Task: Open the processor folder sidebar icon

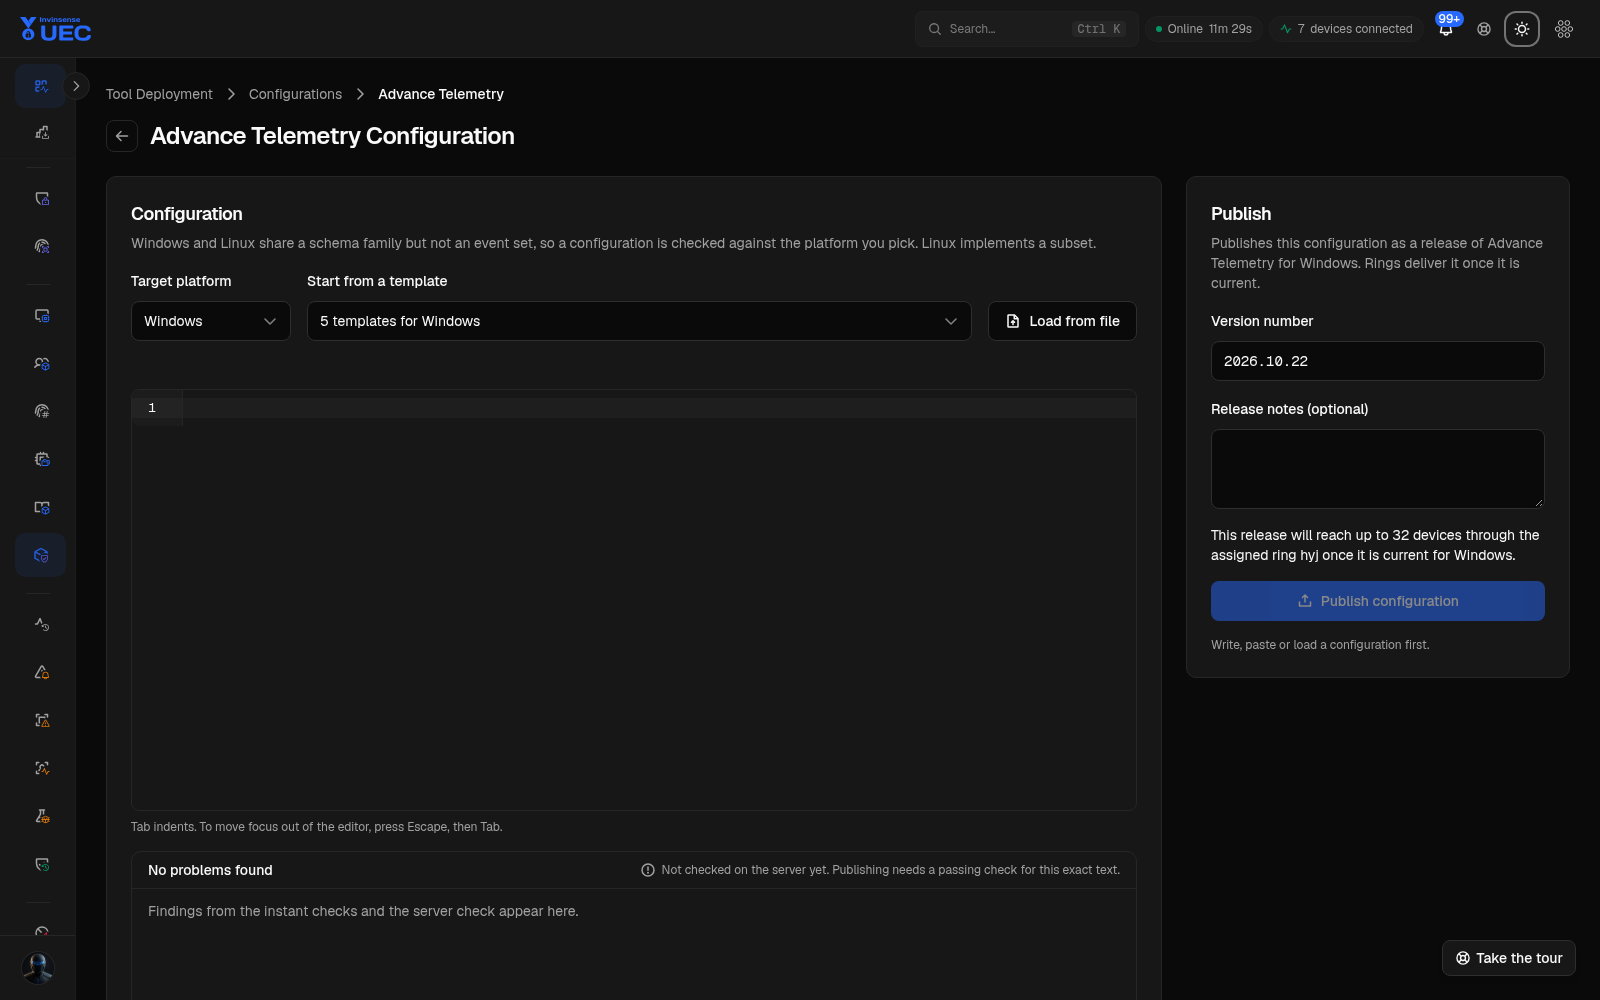Action: pos(41,459)
